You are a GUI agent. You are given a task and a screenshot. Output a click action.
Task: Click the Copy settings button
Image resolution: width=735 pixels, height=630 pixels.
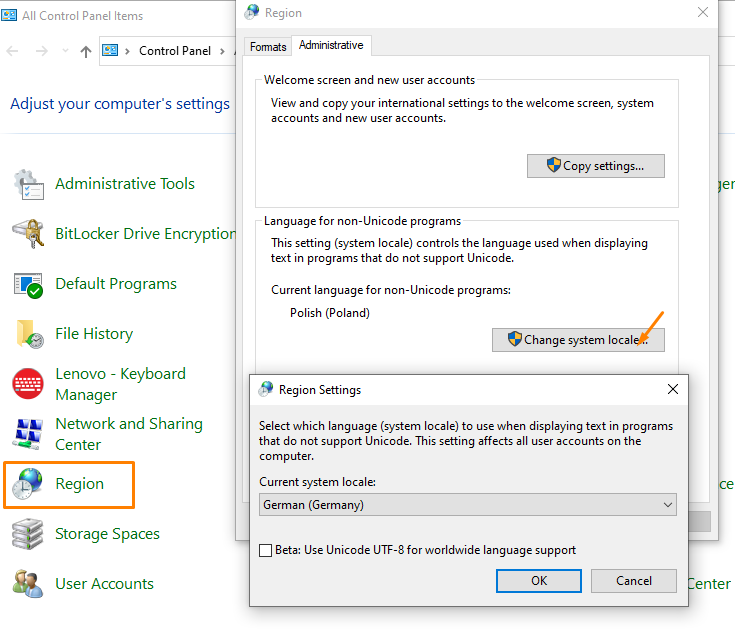click(x=595, y=166)
